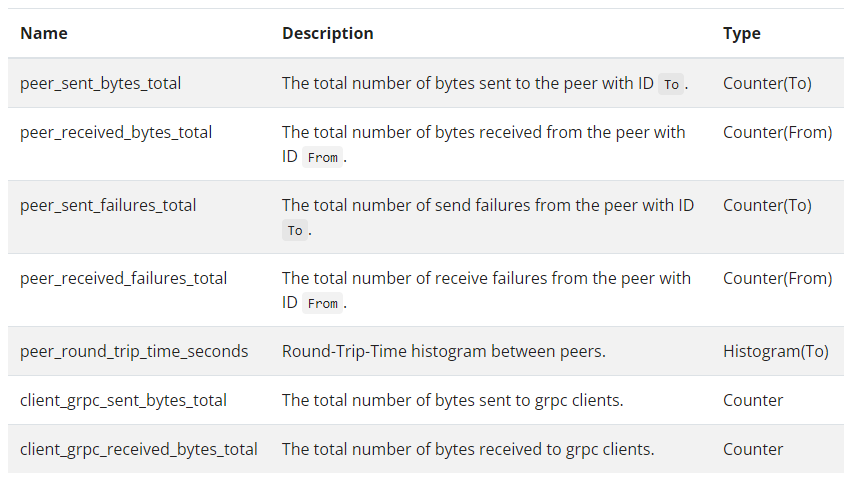Click the Round-Trip-Time histogram description text
This screenshot has height=480, width=851.
pyautogui.click(x=444, y=351)
